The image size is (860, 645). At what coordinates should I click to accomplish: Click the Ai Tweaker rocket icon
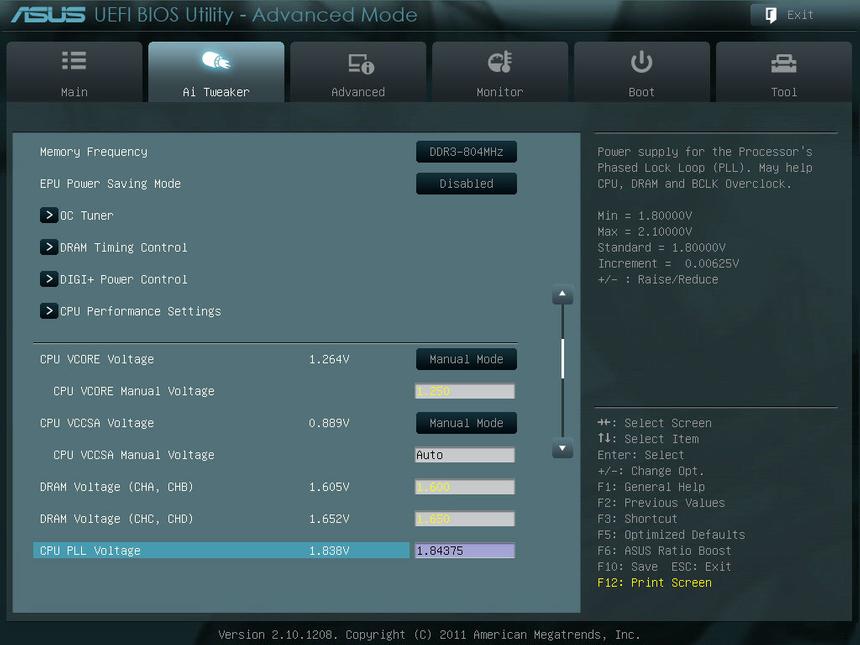click(216, 62)
